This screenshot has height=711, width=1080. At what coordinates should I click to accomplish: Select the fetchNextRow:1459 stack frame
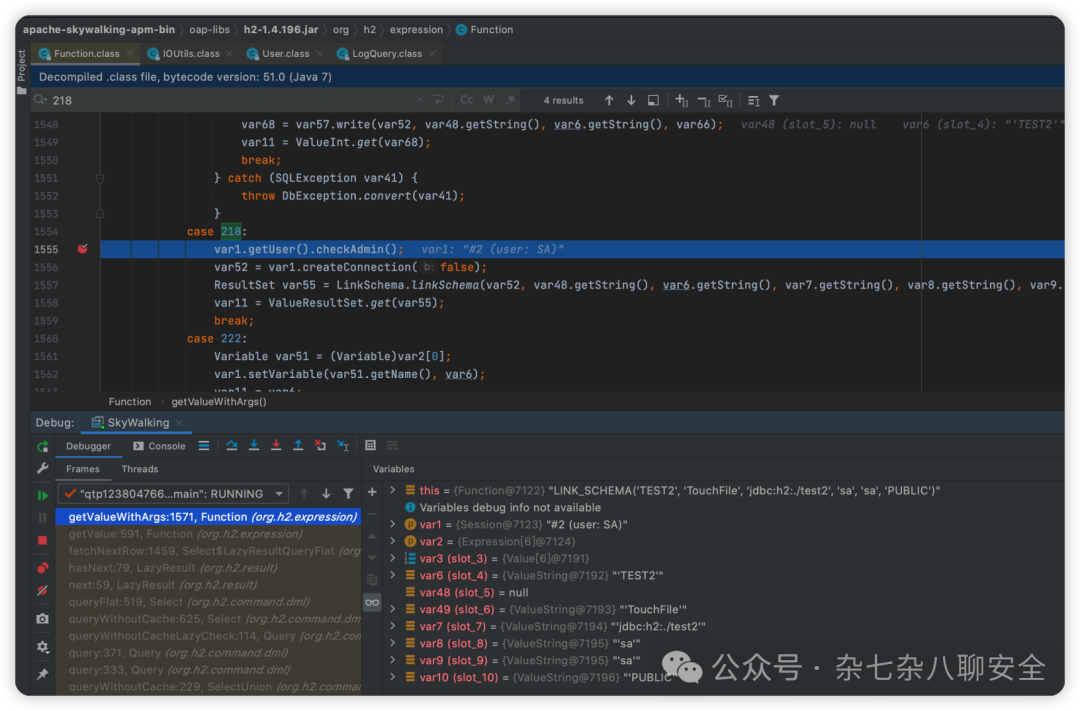pos(208,551)
